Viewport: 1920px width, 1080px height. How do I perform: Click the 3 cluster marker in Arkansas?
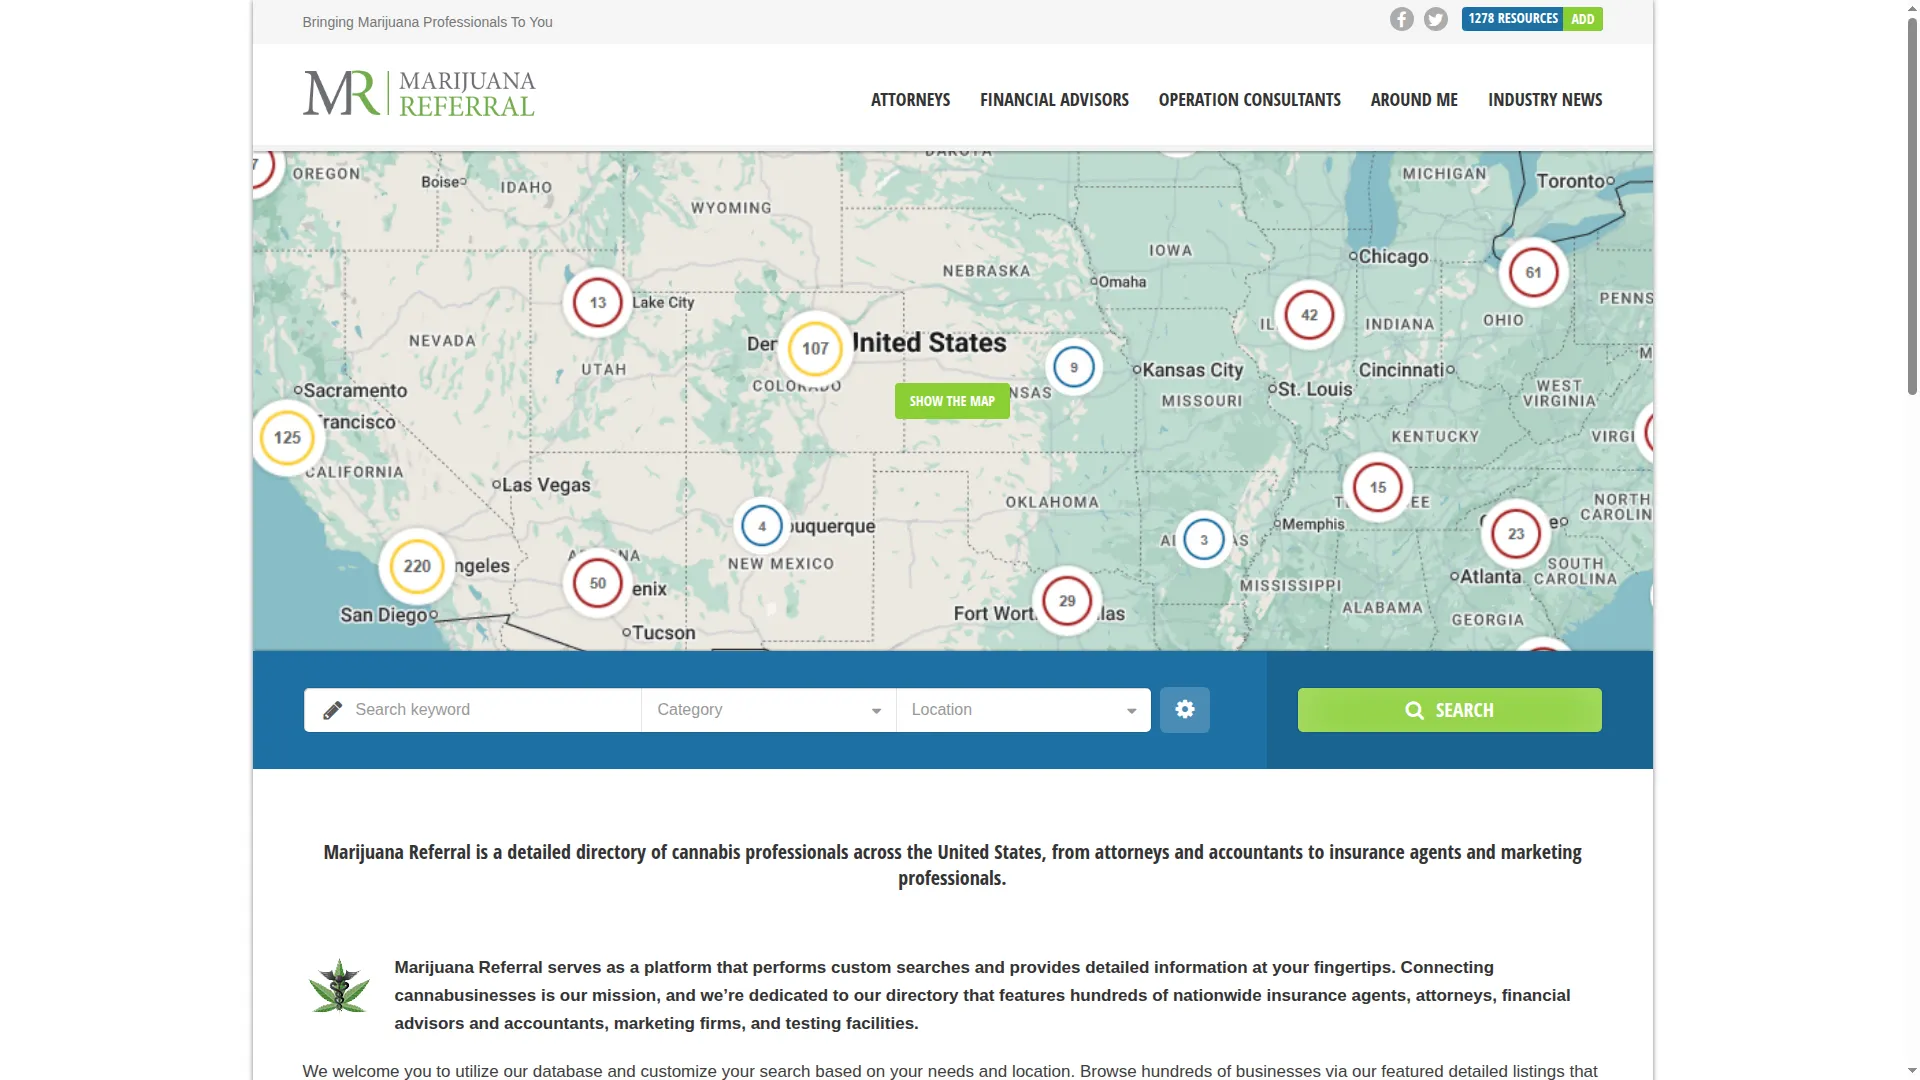coord(1203,540)
